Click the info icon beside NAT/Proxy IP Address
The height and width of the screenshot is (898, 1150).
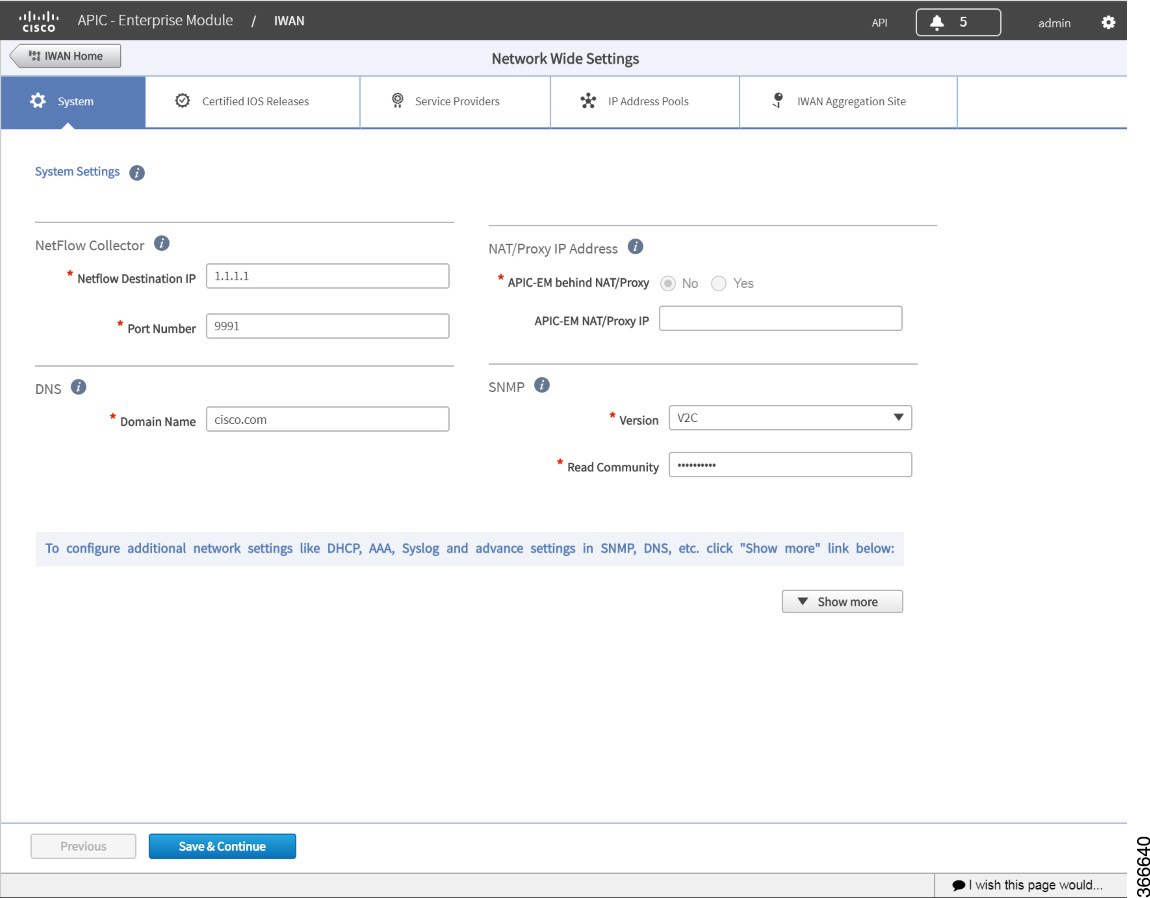click(636, 247)
